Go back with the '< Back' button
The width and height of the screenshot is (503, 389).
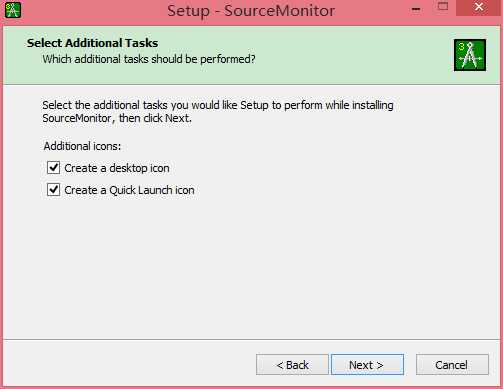pyautogui.click(x=292, y=365)
